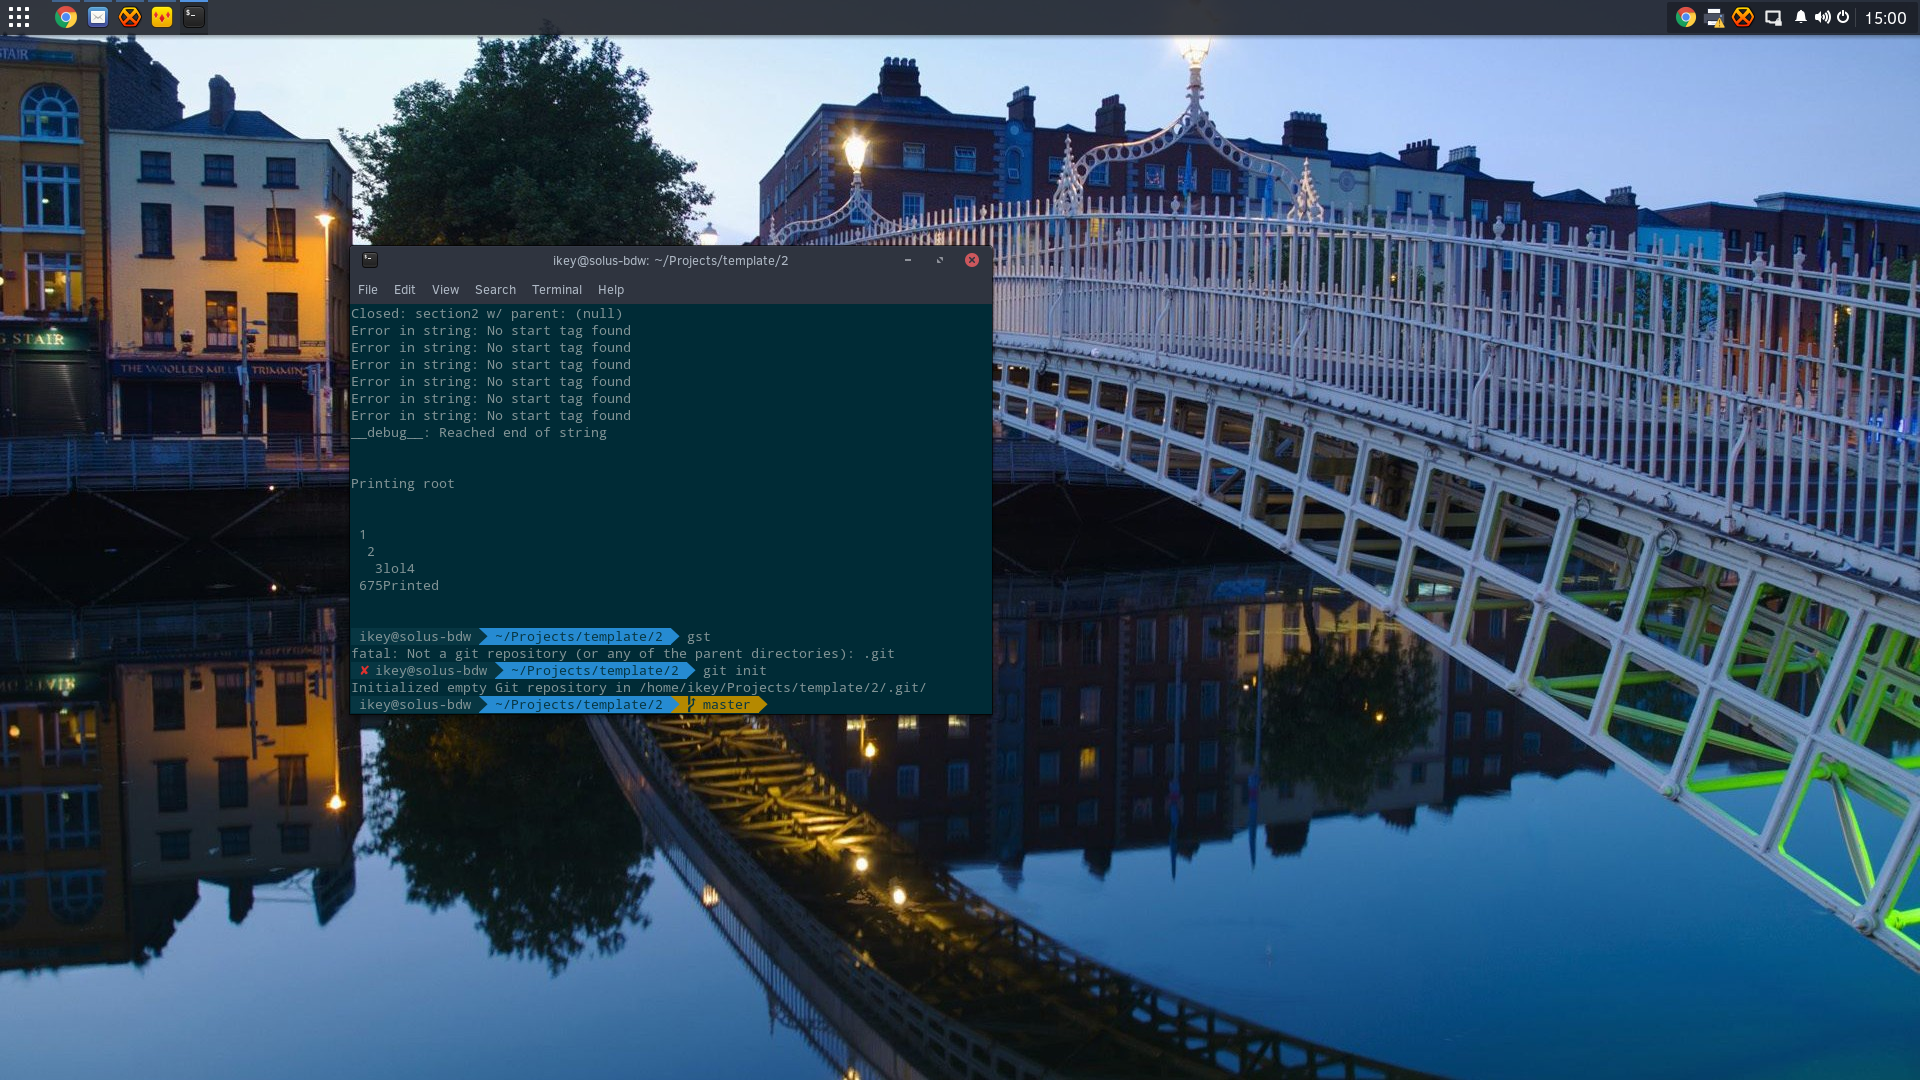Switch to the terminal task icon in the top panel

(194, 17)
